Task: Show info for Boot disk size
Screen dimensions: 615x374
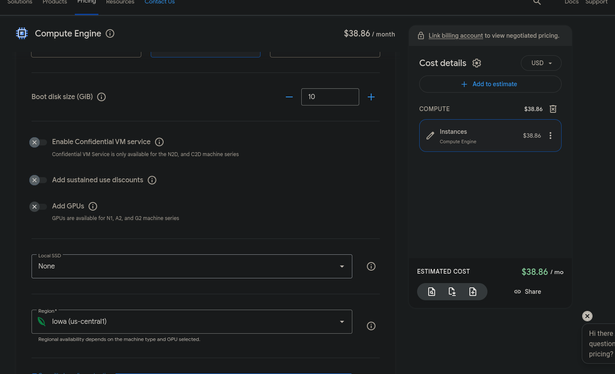Action: (101, 97)
